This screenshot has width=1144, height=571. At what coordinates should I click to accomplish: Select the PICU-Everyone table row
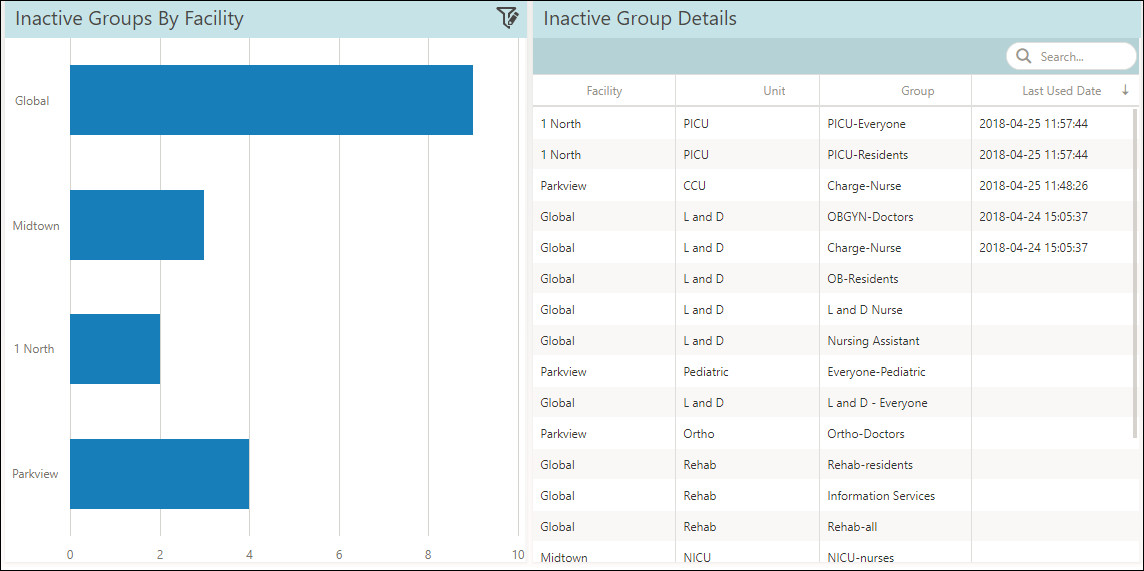(x=832, y=124)
